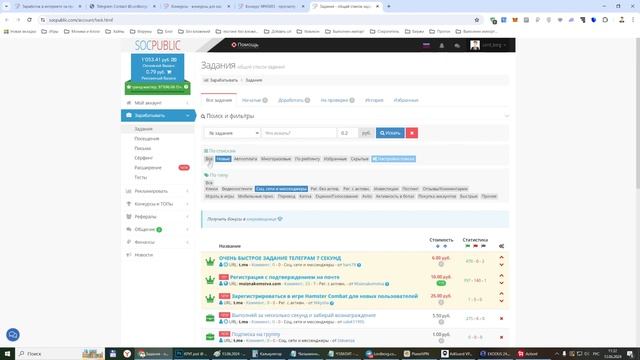Image resolution: width=640 pixels, height=360 pixels.
Task: Click the crown icon of the Hamster Combat task
Action: pyautogui.click(x=210, y=299)
